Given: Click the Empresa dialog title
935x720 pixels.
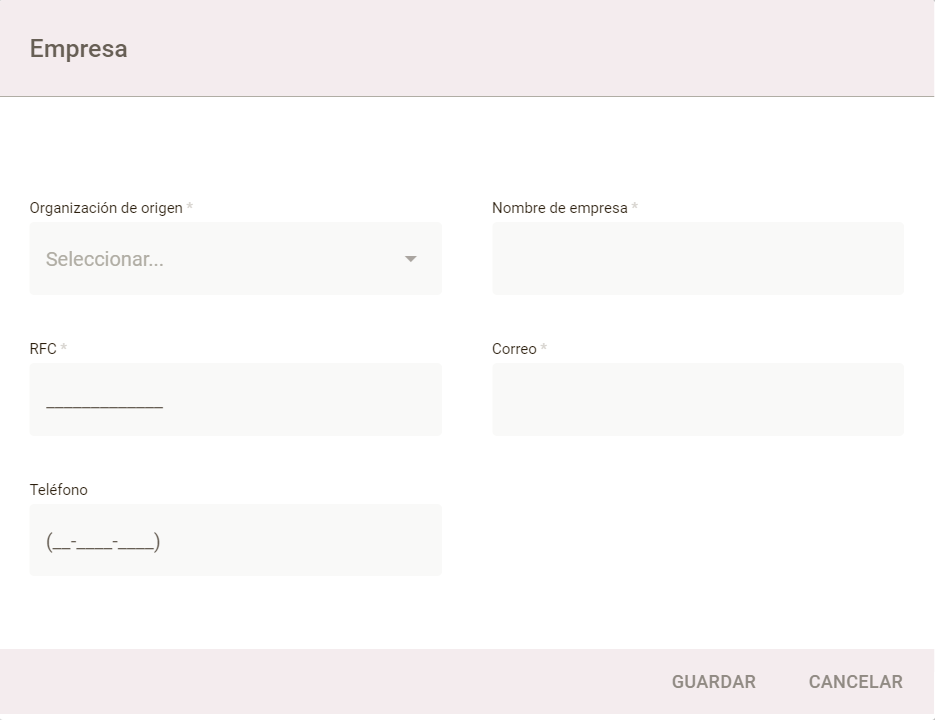Looking at the screenshot, I should pyautogui.click(x=78, y=49).
